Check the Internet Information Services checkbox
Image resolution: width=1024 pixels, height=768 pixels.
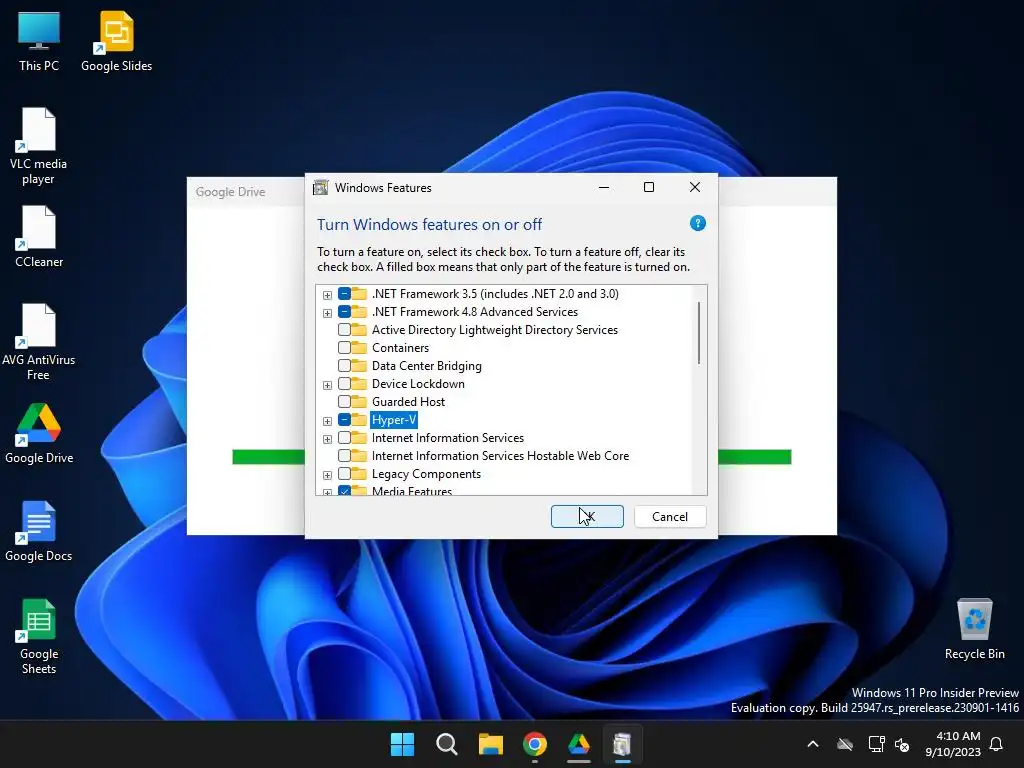pyautogui.click(x=344, y=438)
